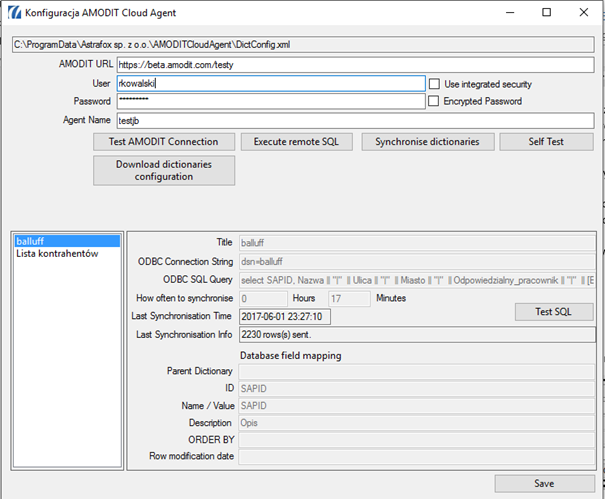Click the Description field containing Opis
Viewport: 605px width, 499px height.
click(x=416, y=423)
